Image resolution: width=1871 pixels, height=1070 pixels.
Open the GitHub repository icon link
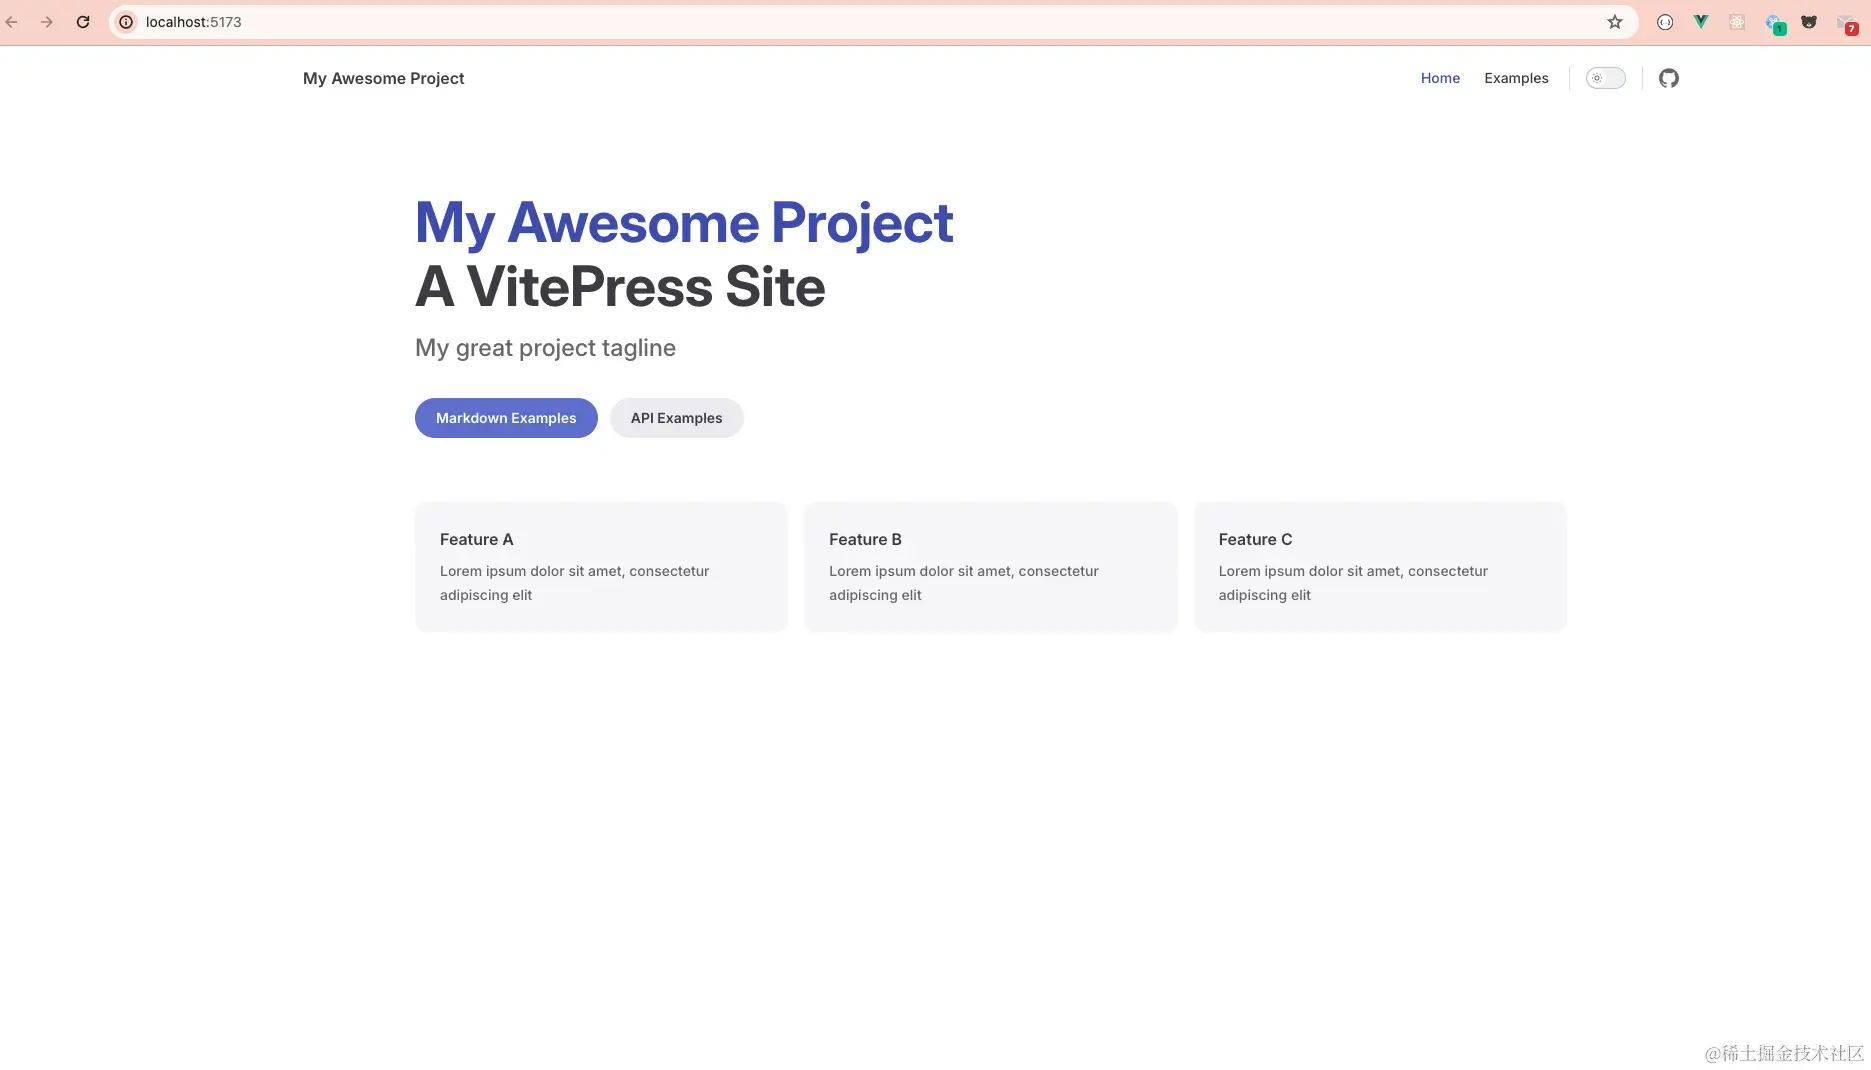[1668, 78]
